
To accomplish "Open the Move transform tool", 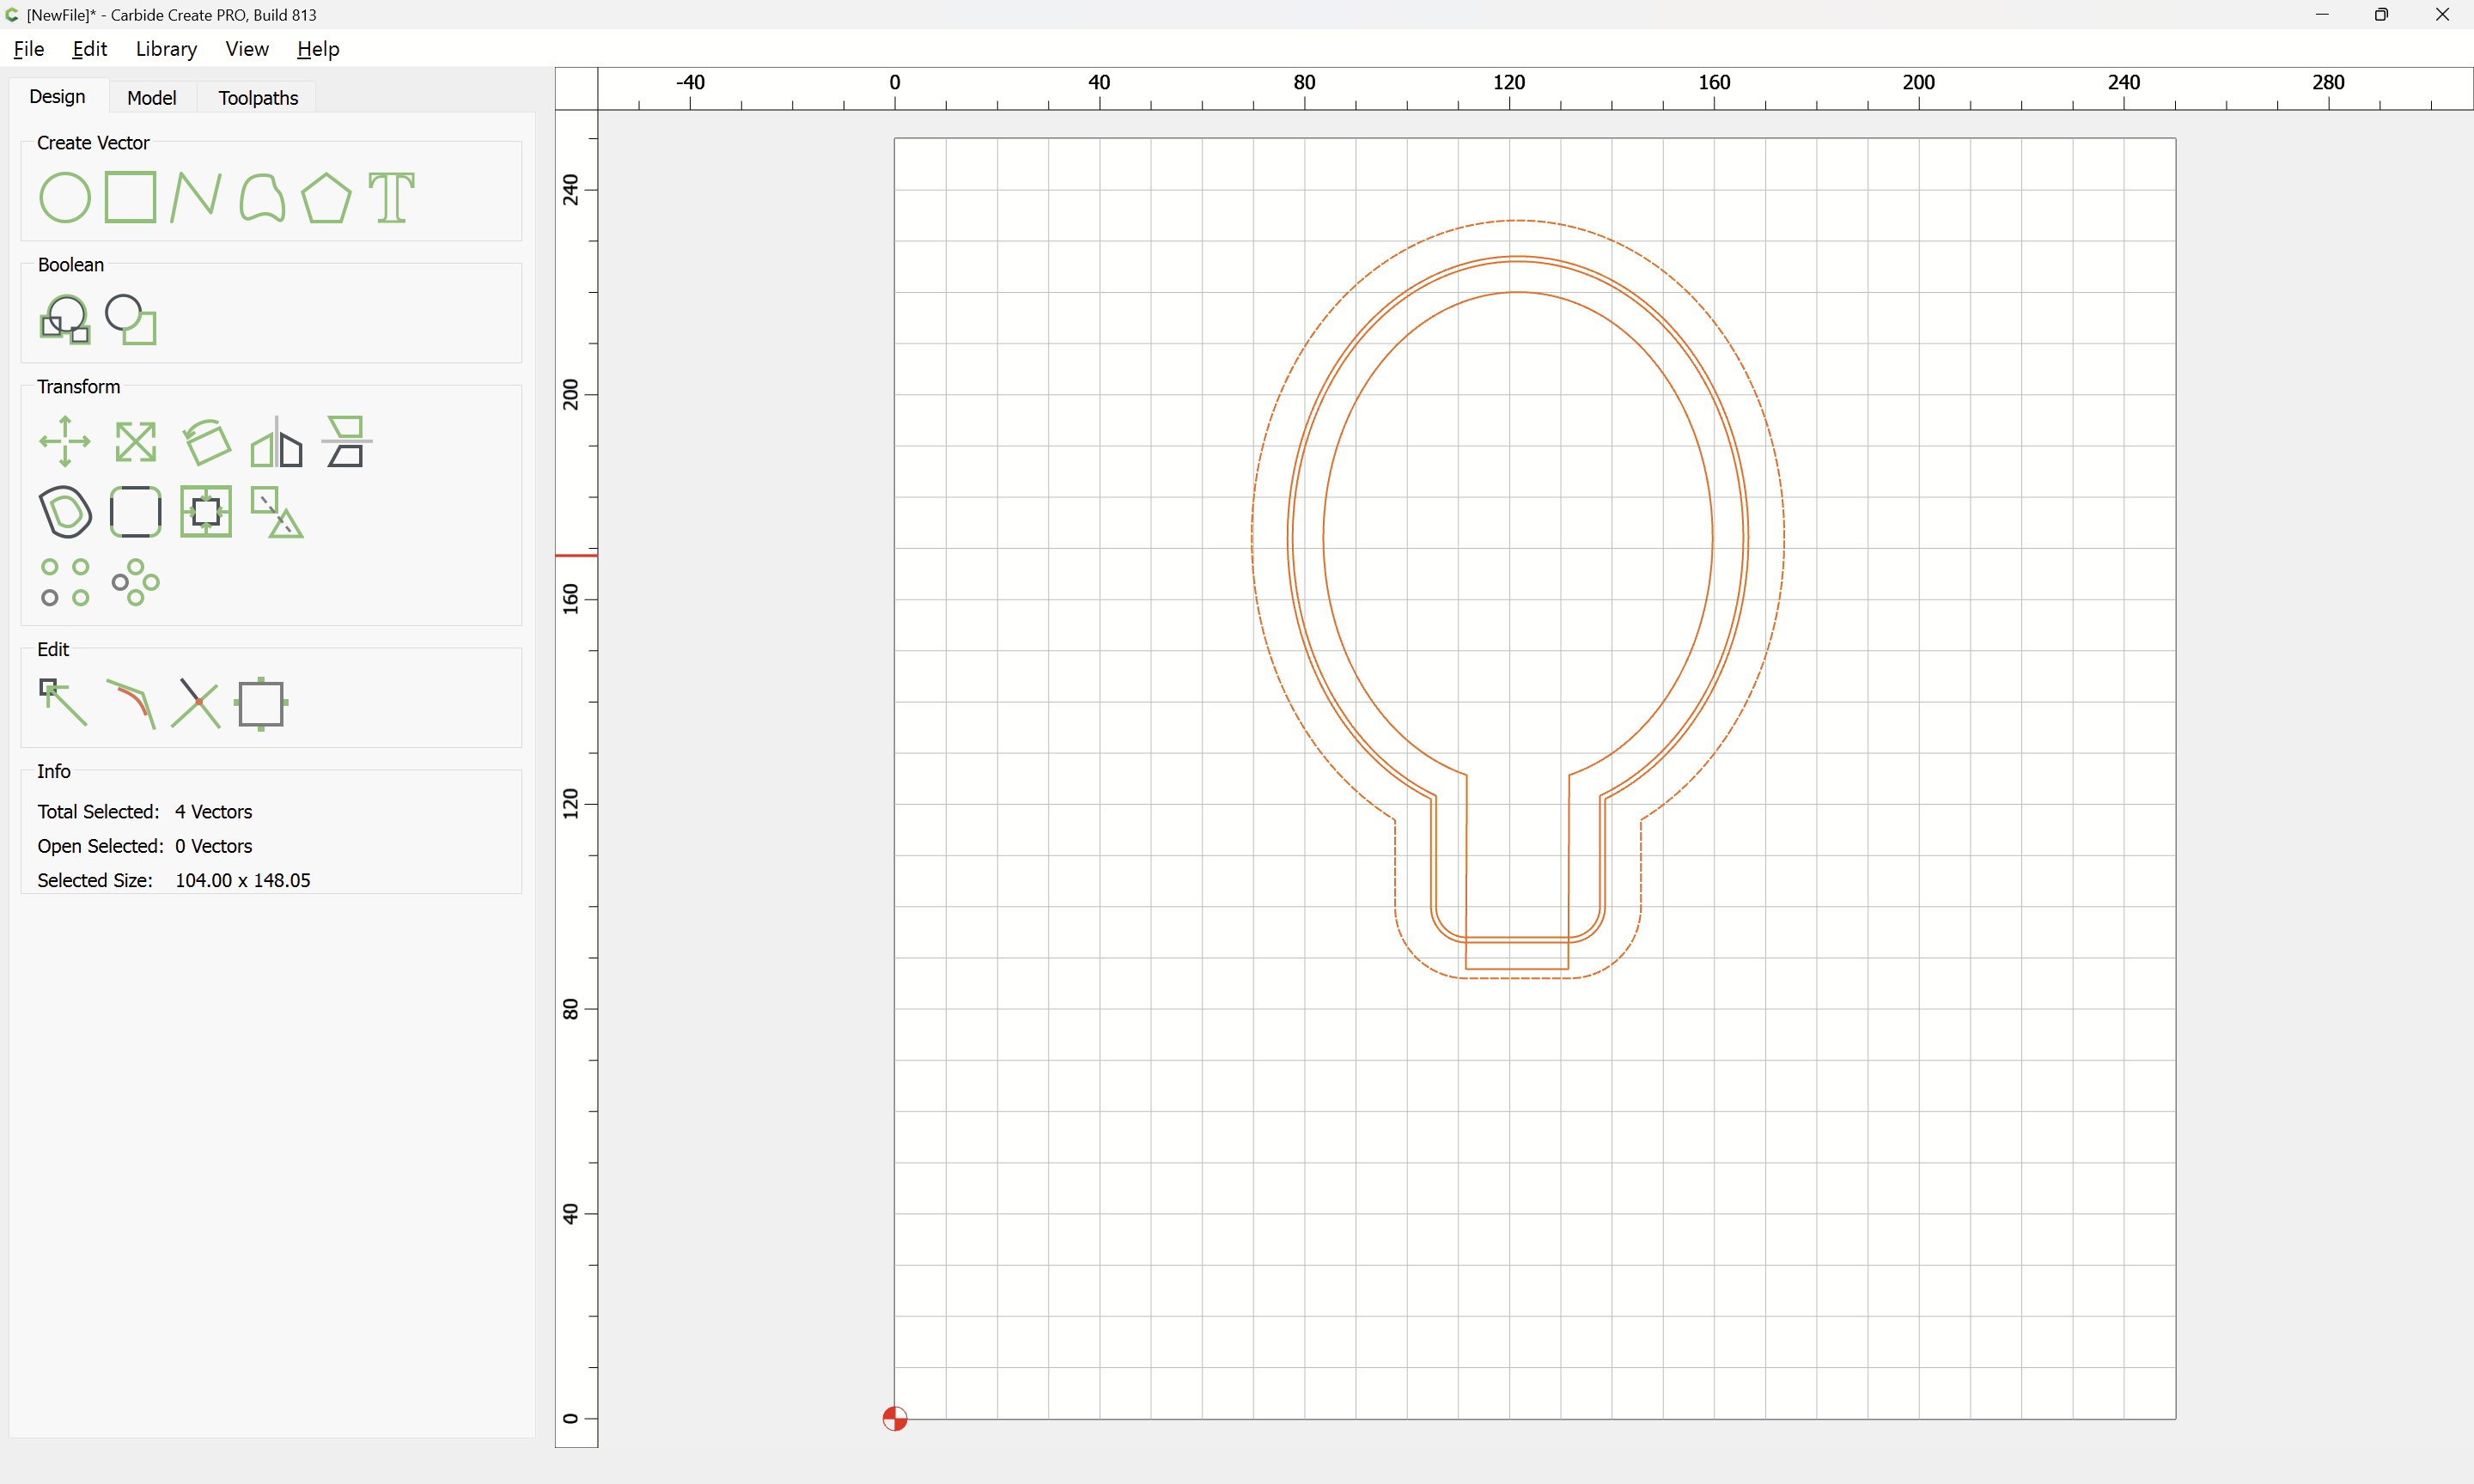I will [65, 441].
